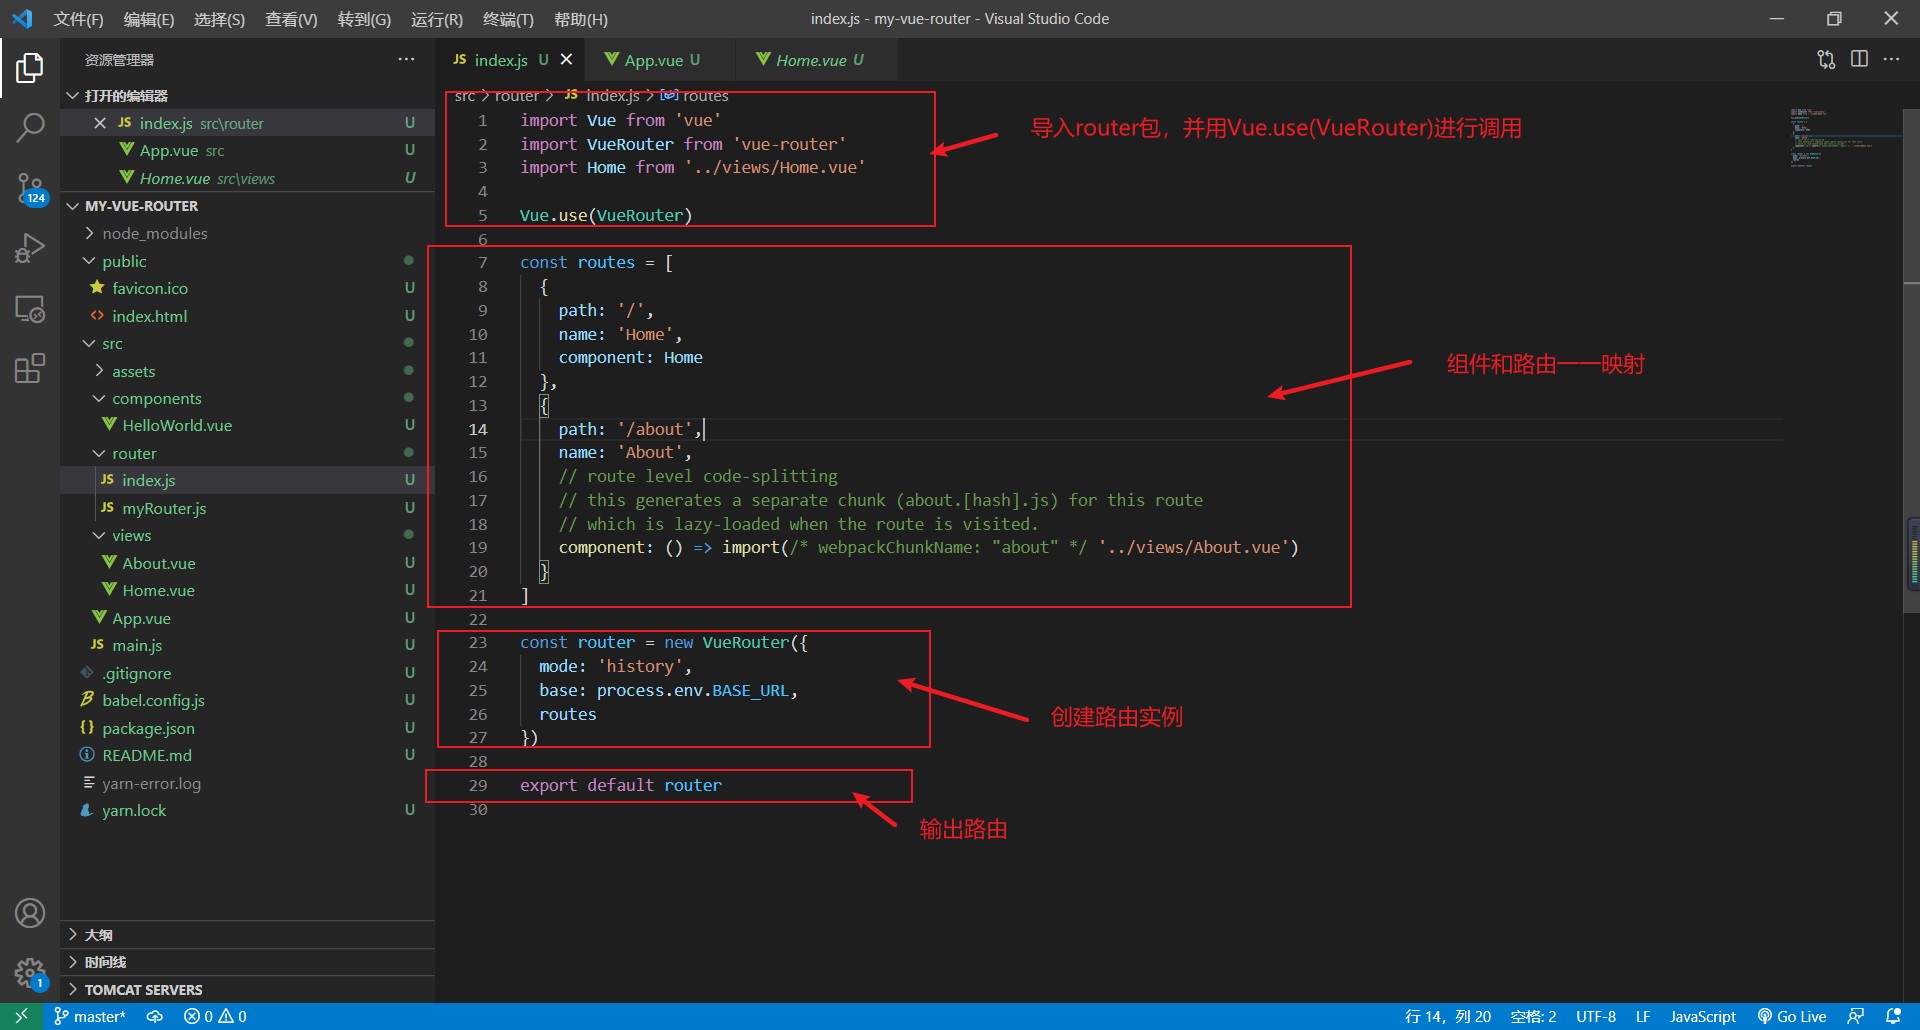Image resolution: width=1920 pixels, height=1030 pixels.
Task: Split the editor to the right
Action: coord(1859,59)
